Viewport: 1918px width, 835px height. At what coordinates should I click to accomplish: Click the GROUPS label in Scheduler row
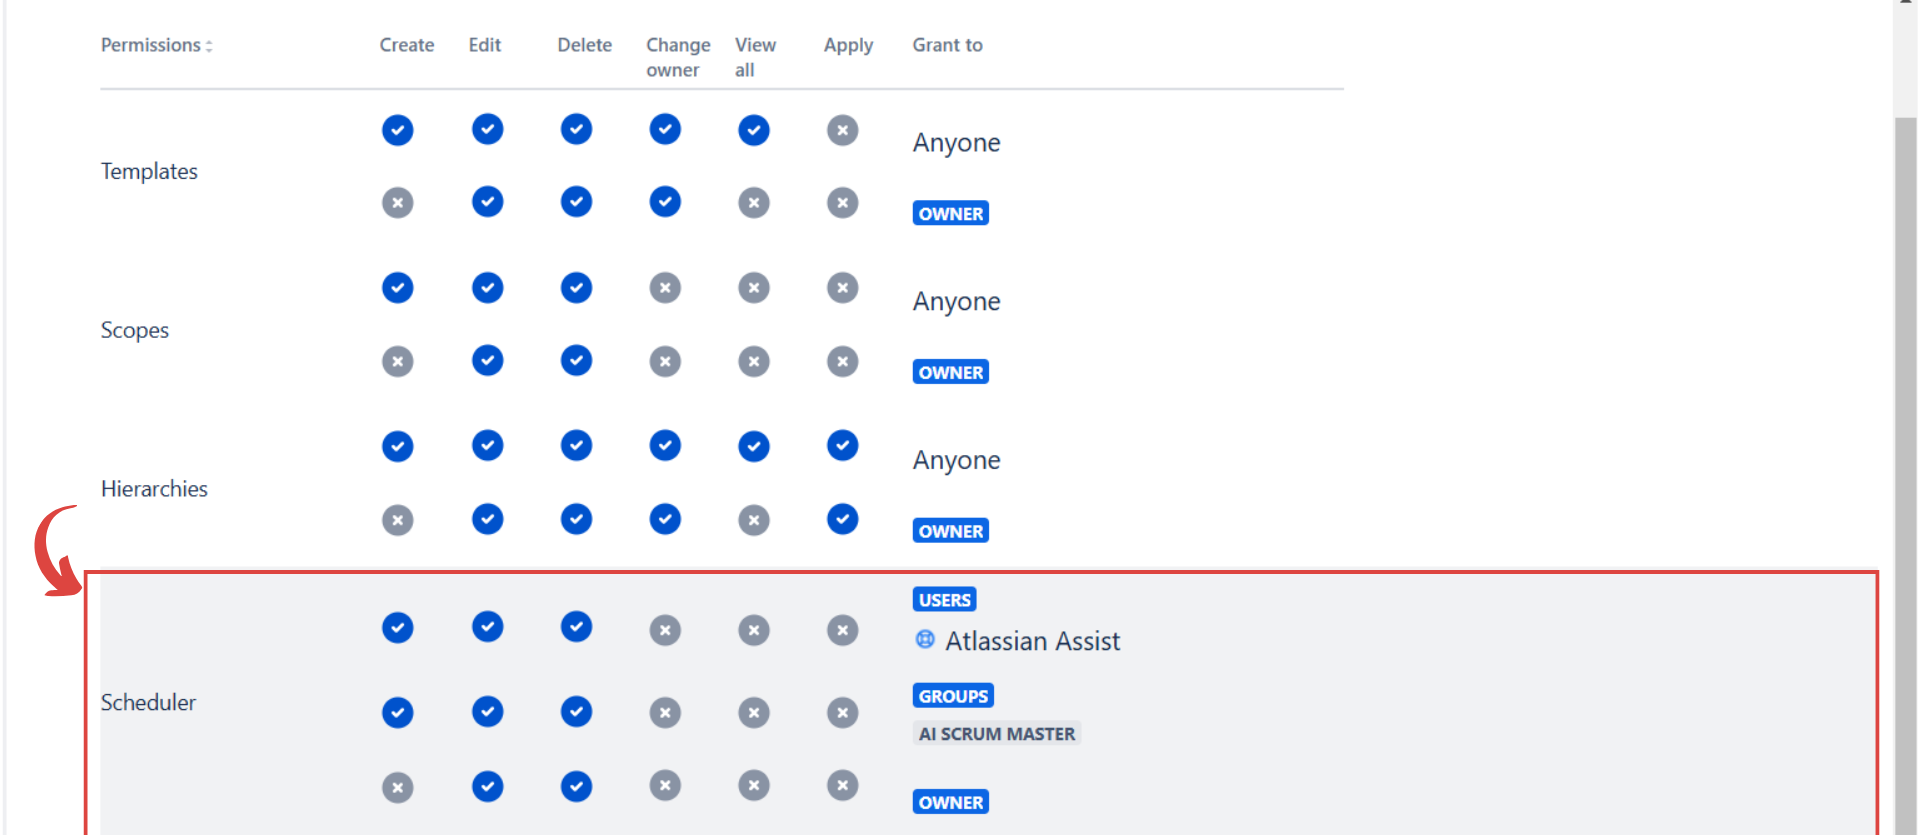click(952, 696)
